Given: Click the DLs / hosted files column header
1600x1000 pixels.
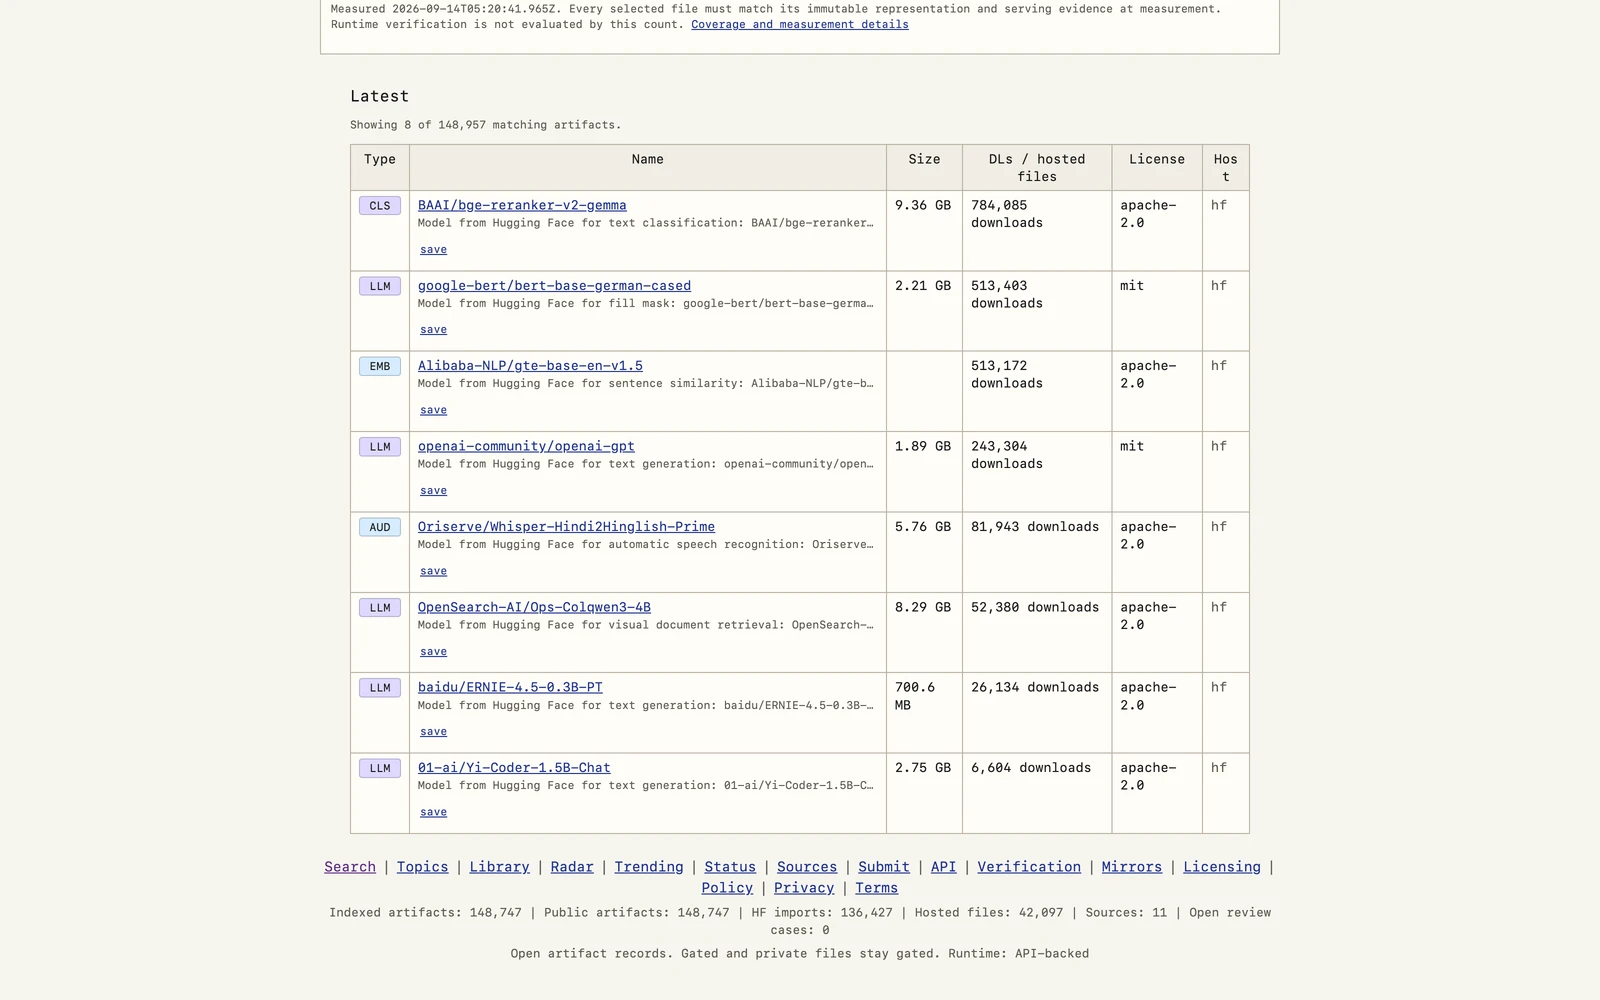Looking at the screenshot, I should coord(1037,168).
